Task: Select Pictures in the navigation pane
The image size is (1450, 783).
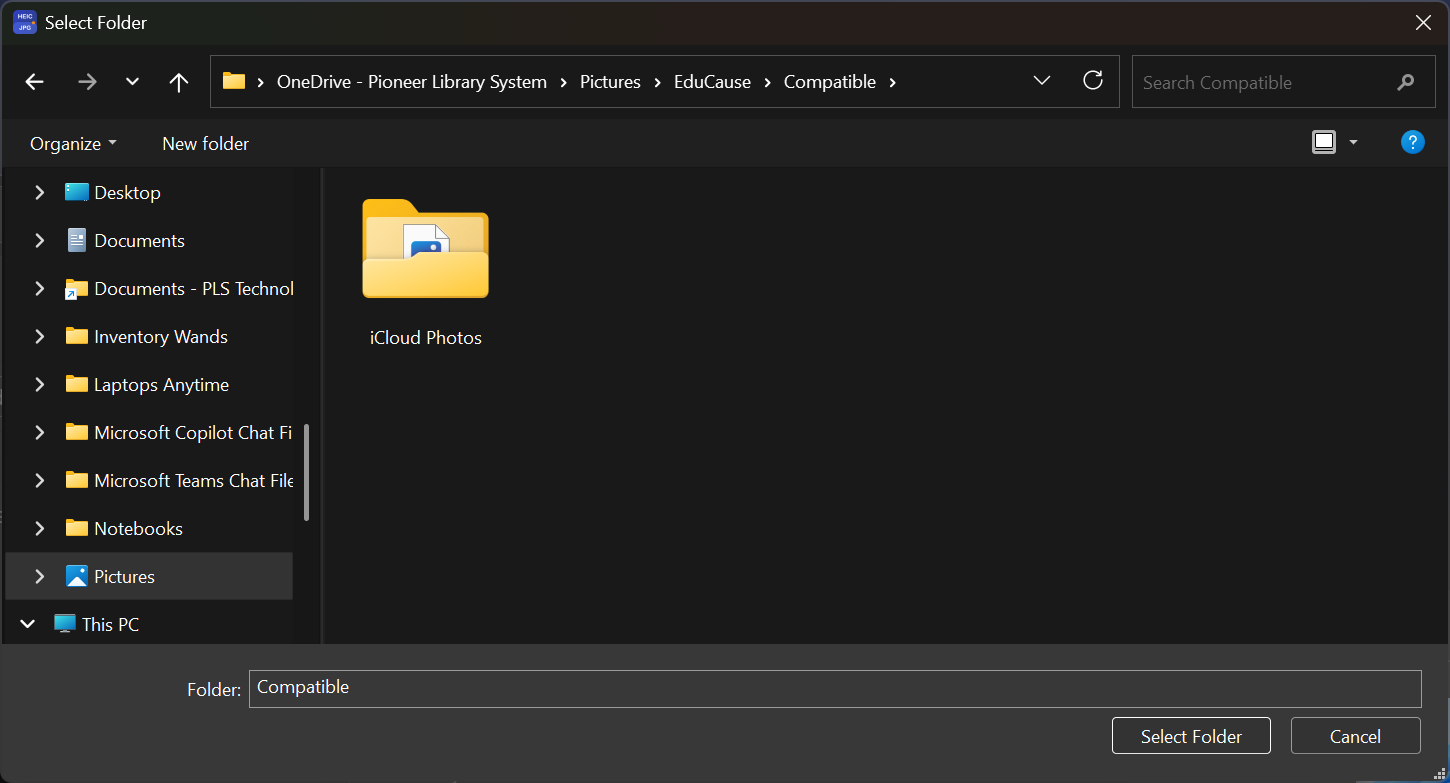Action: 124,576
